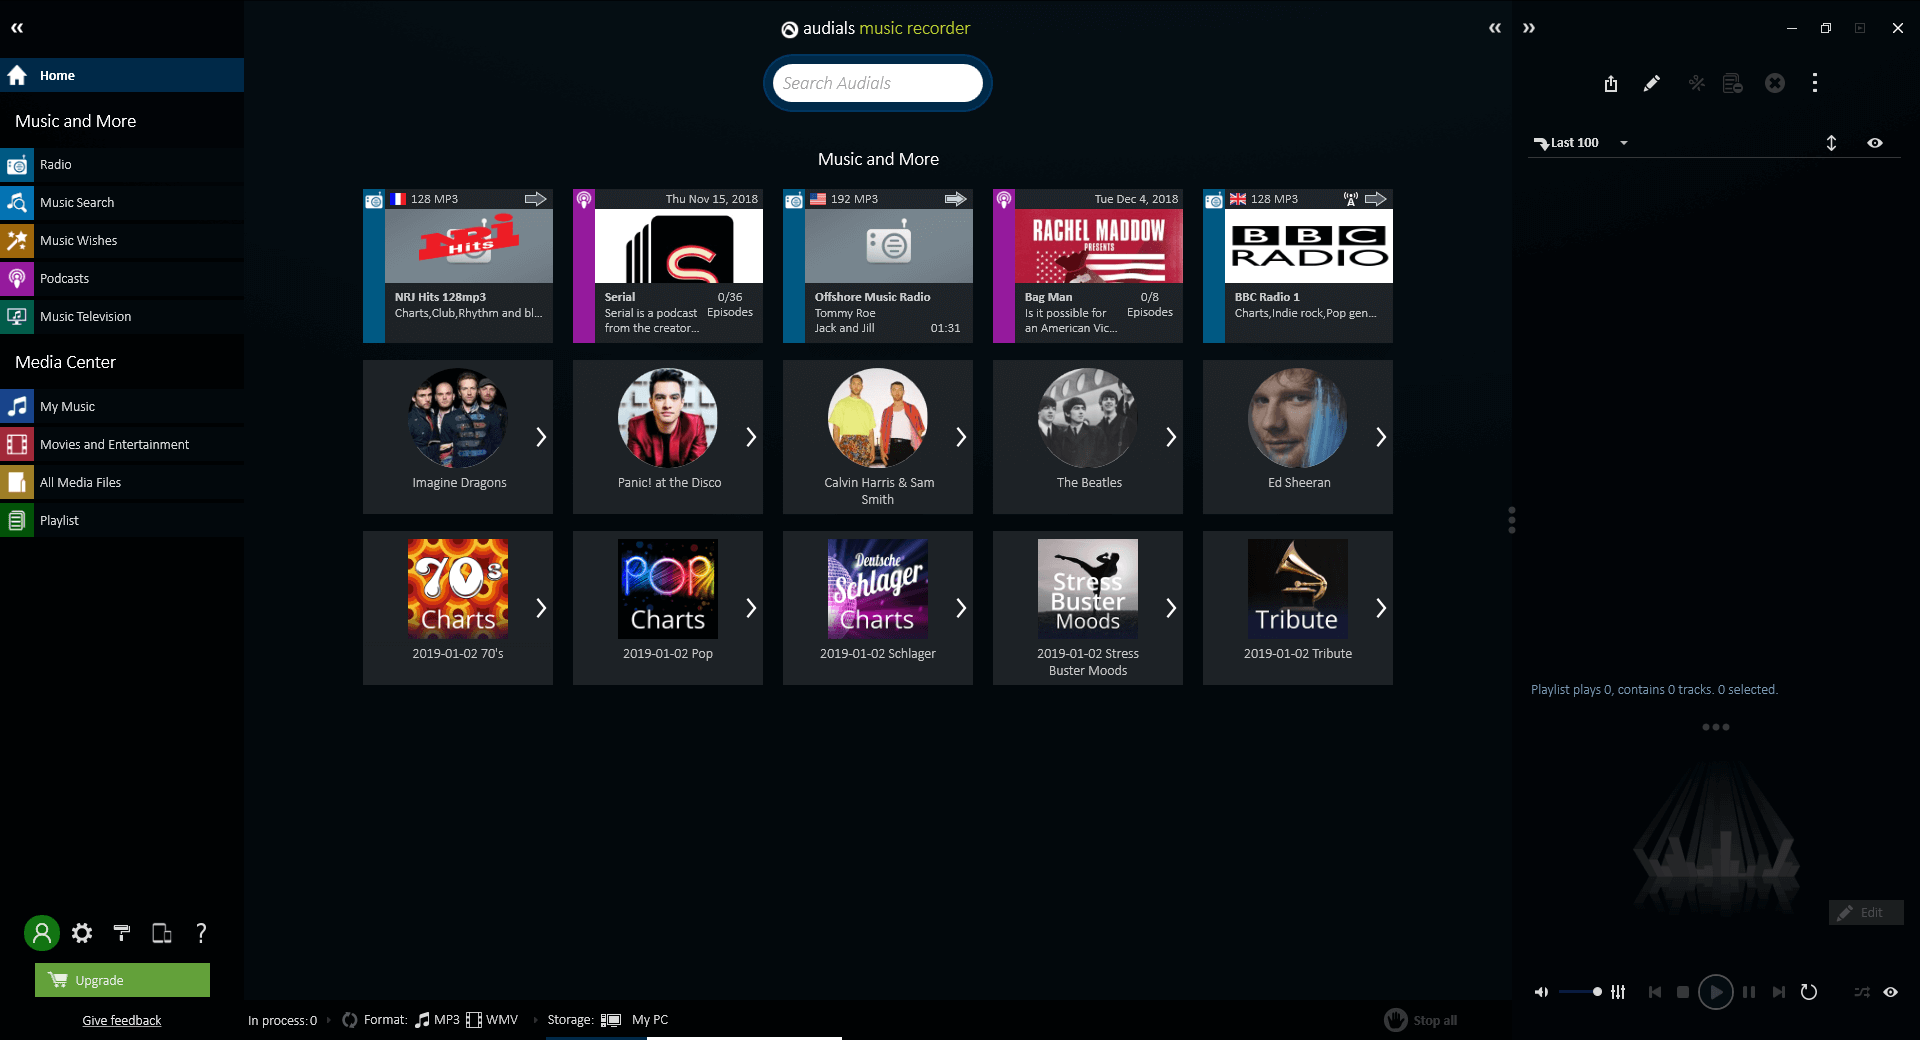
Task: Skip to the next track
Action: (x=1778, y=992)
